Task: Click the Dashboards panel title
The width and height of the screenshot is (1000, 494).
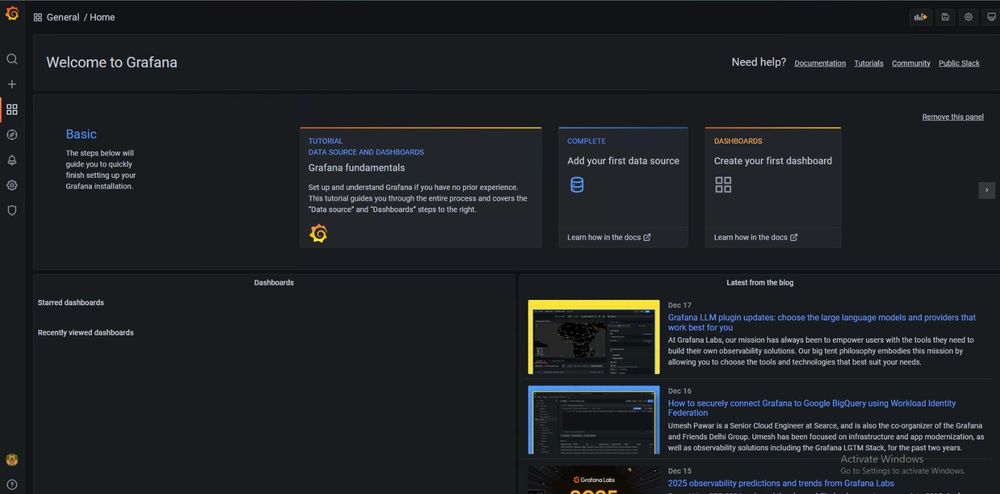Action: pyautogui.click(x=274, y=282)
